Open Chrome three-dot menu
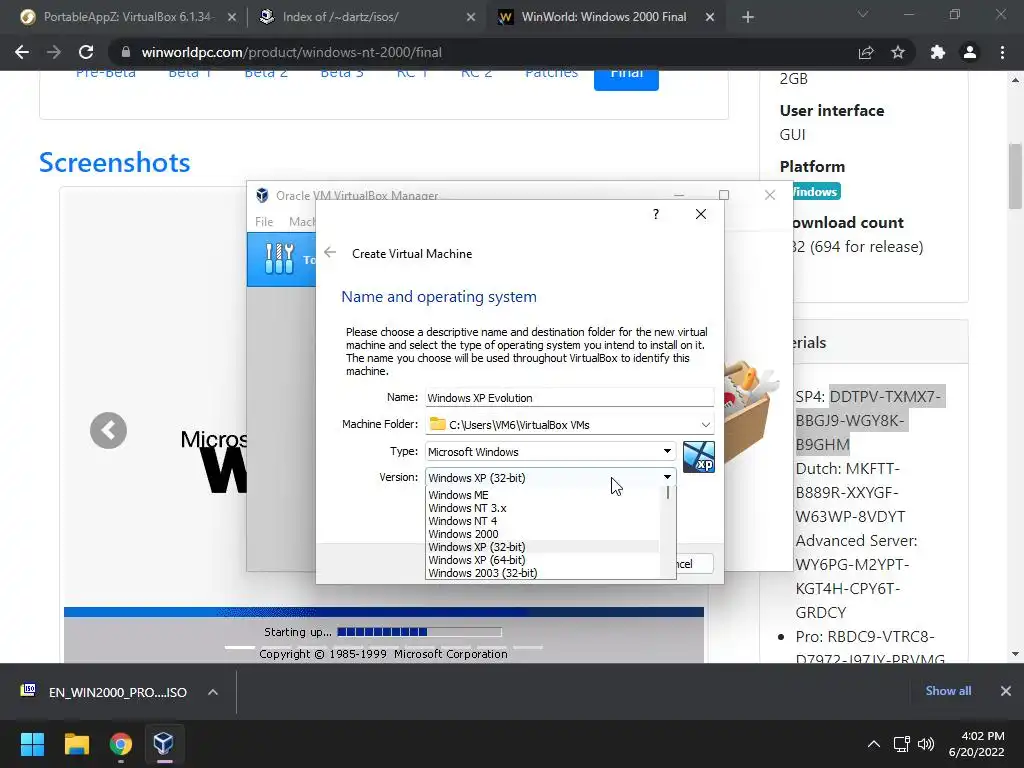 pyautogui.click(x=1002, y=52)
